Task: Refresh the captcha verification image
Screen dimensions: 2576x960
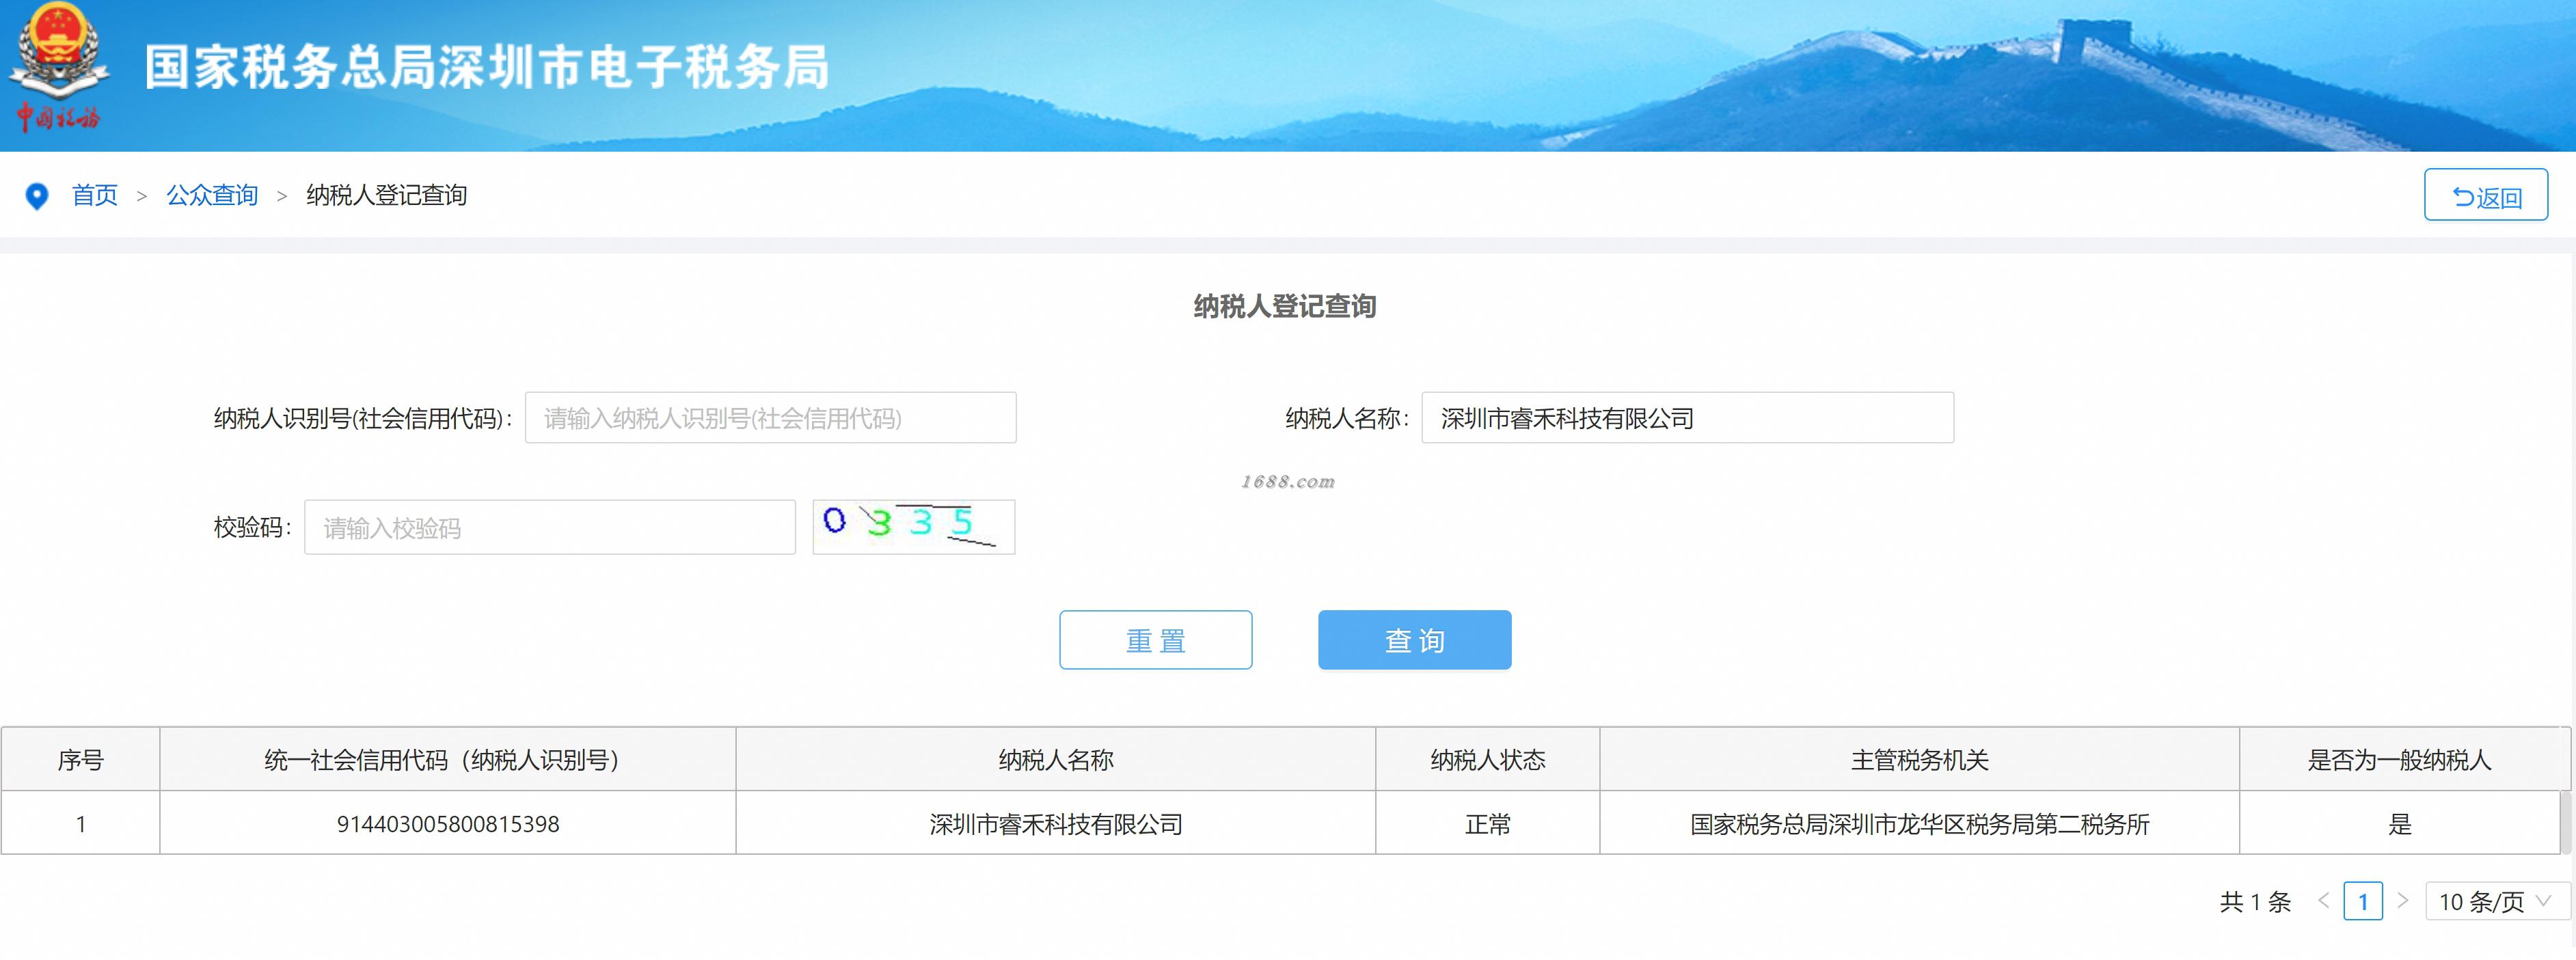Action: tap(913, 527)
